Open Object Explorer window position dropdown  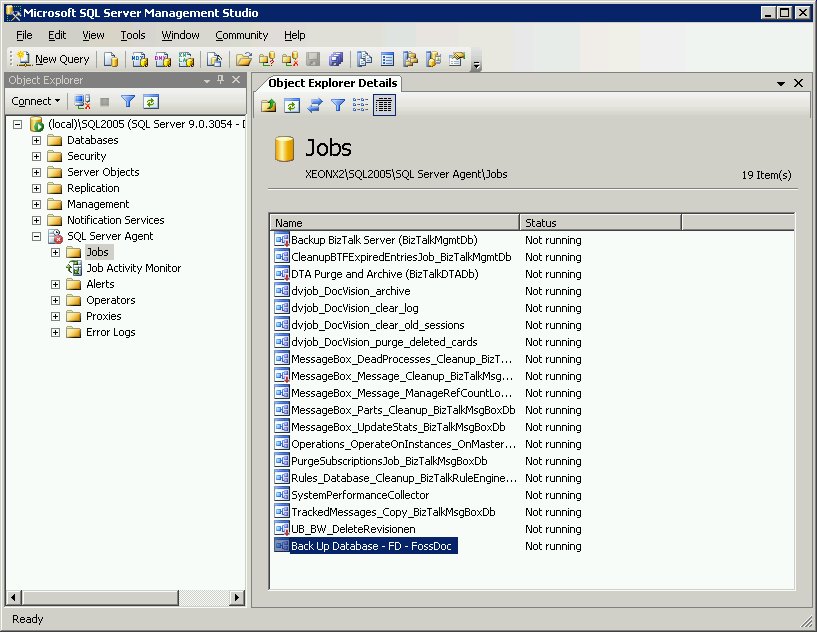click(207, 81)
